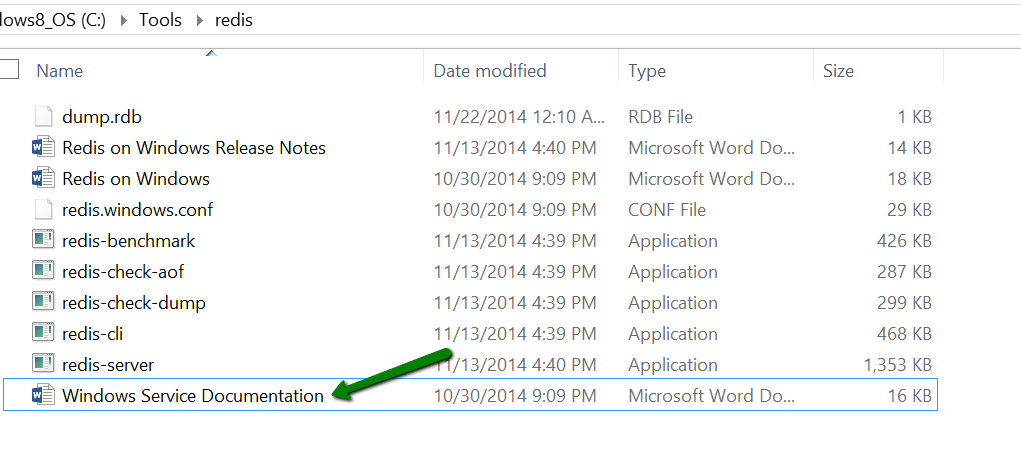Click the redis-check-aof application icon

click(x=42, y=271)
